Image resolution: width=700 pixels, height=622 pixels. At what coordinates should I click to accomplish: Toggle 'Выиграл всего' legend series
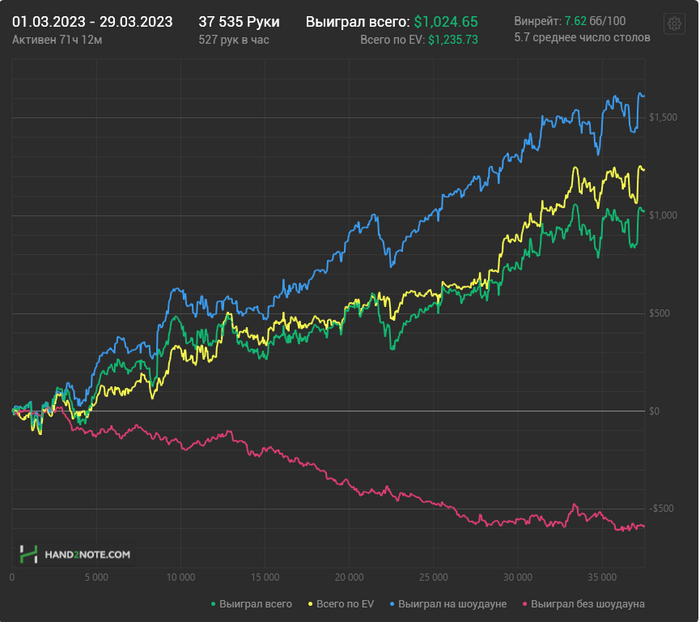coord(251,604)
